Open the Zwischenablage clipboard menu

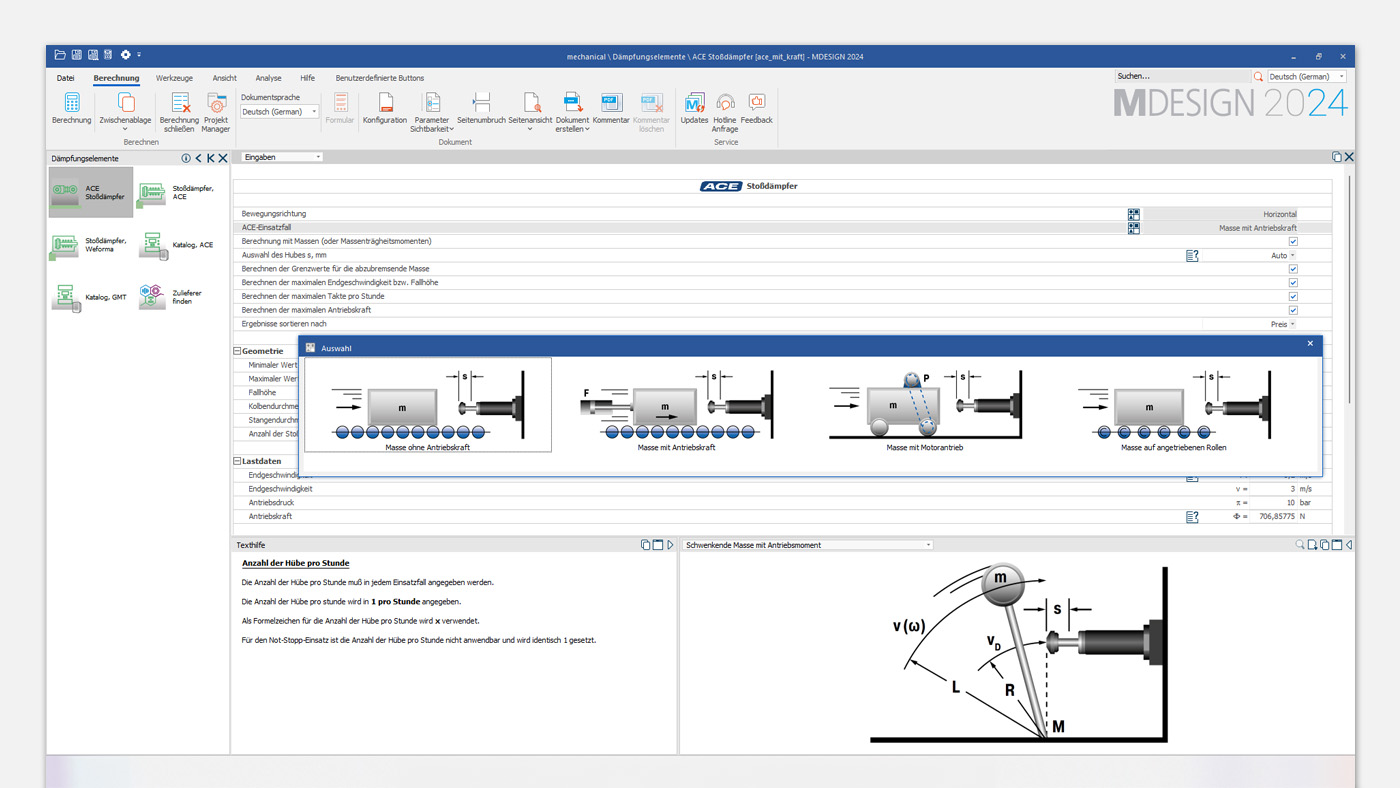tap(125, 111)
